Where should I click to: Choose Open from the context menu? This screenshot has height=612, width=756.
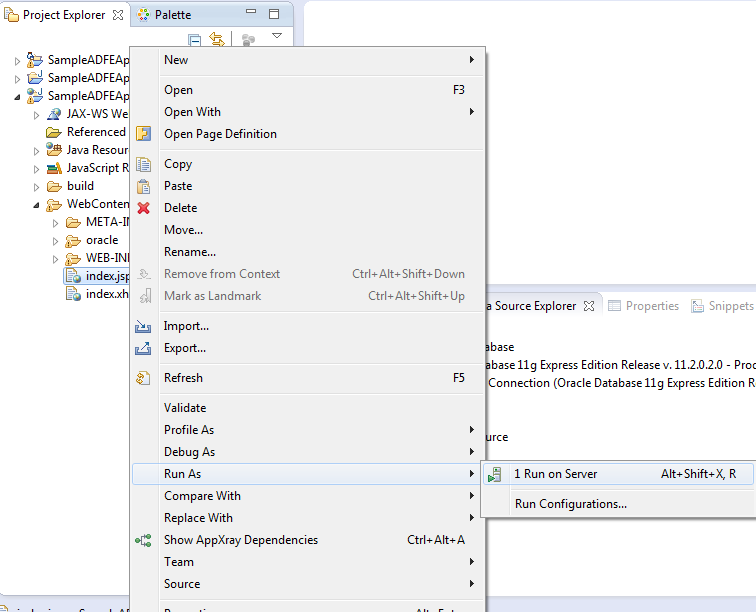pos(309,90)
